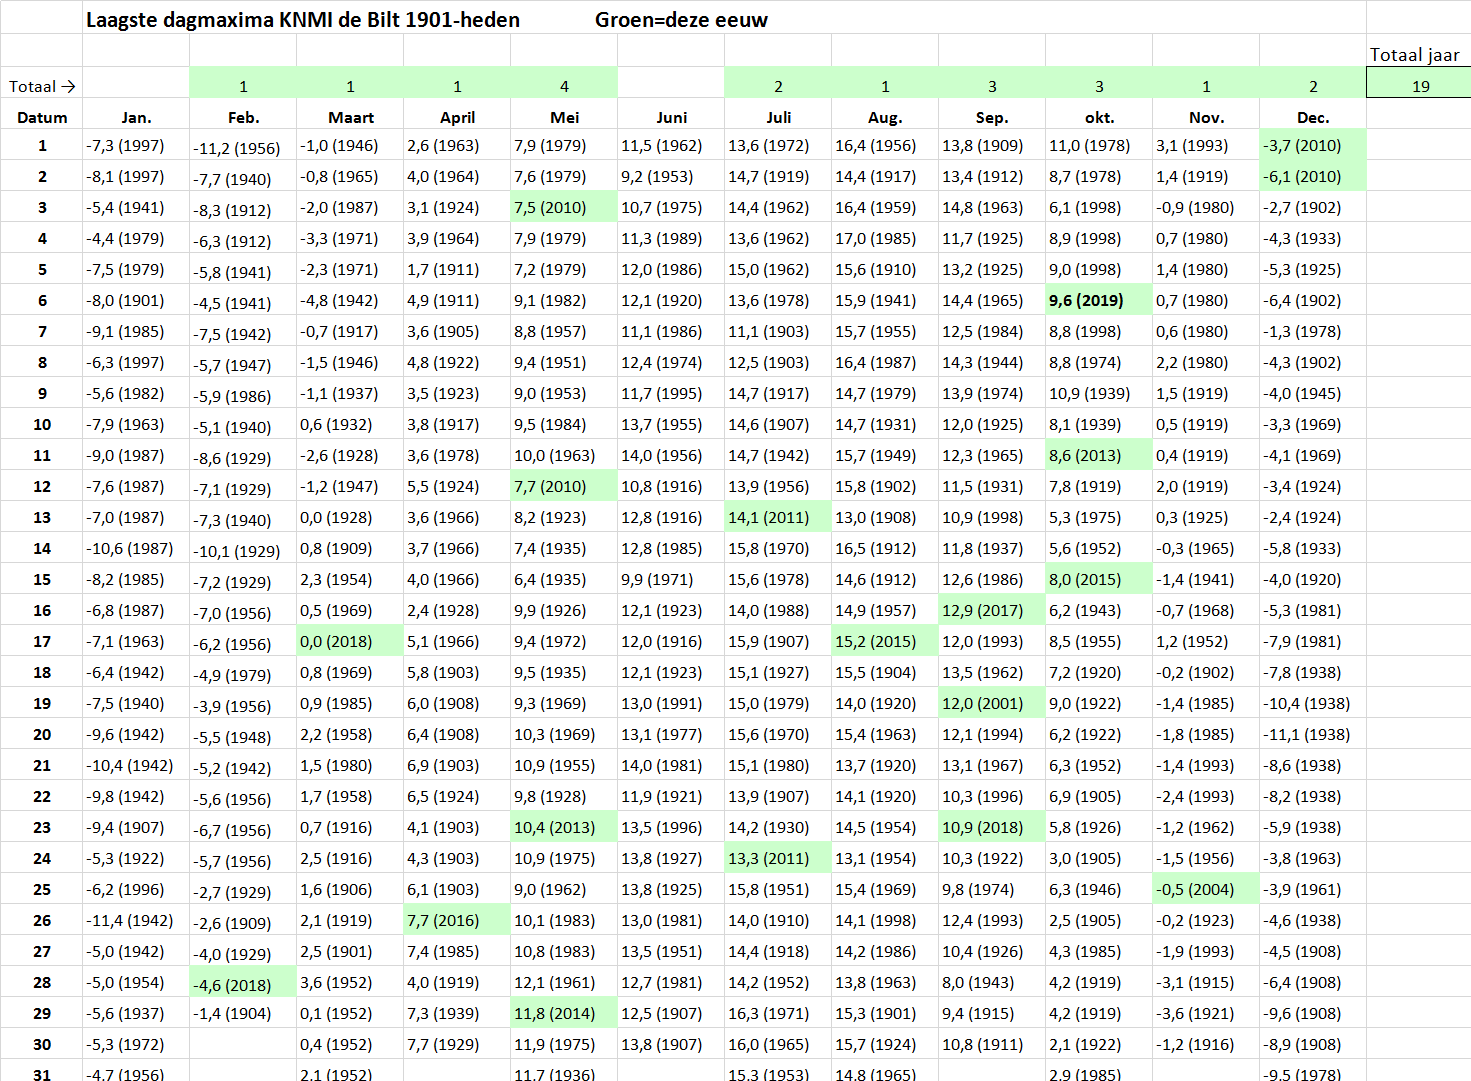Click the June cell '9,2 (1953)'
Screen dimensions: 1471x1081
click(x=671, y=176)
